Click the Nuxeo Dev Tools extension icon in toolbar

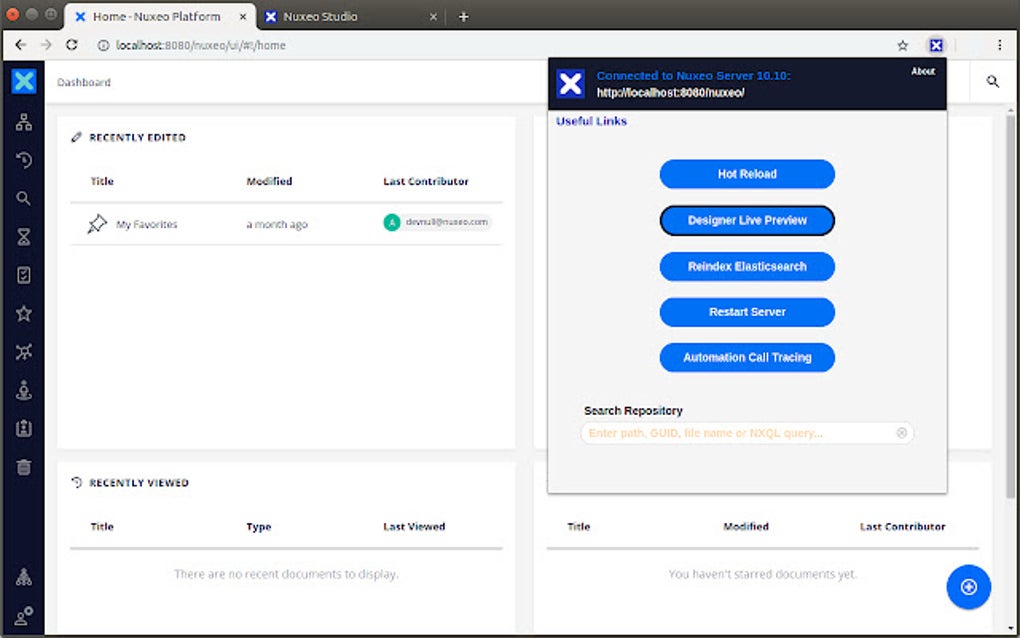pos(936,45)
